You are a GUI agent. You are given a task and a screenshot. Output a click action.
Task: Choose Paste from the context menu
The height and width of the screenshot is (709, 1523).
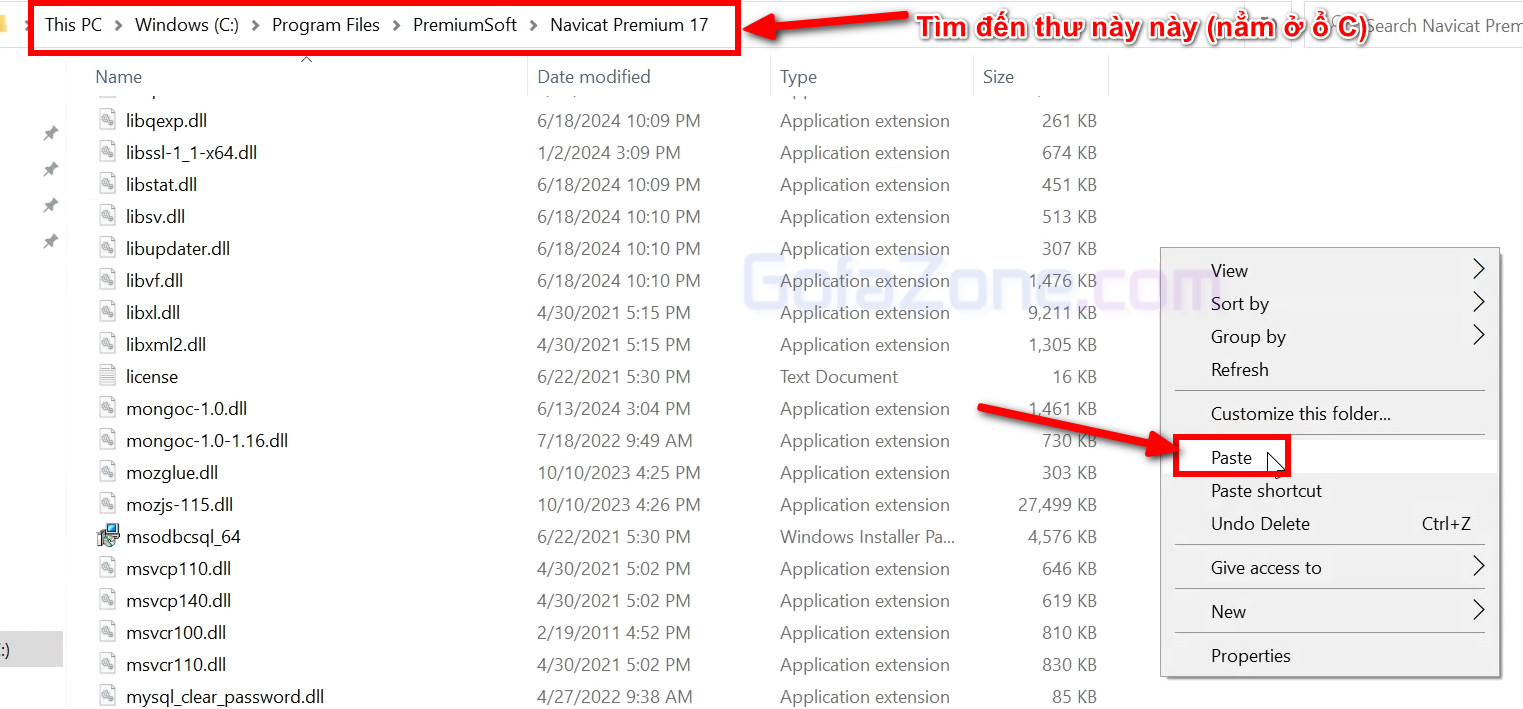1231,458
